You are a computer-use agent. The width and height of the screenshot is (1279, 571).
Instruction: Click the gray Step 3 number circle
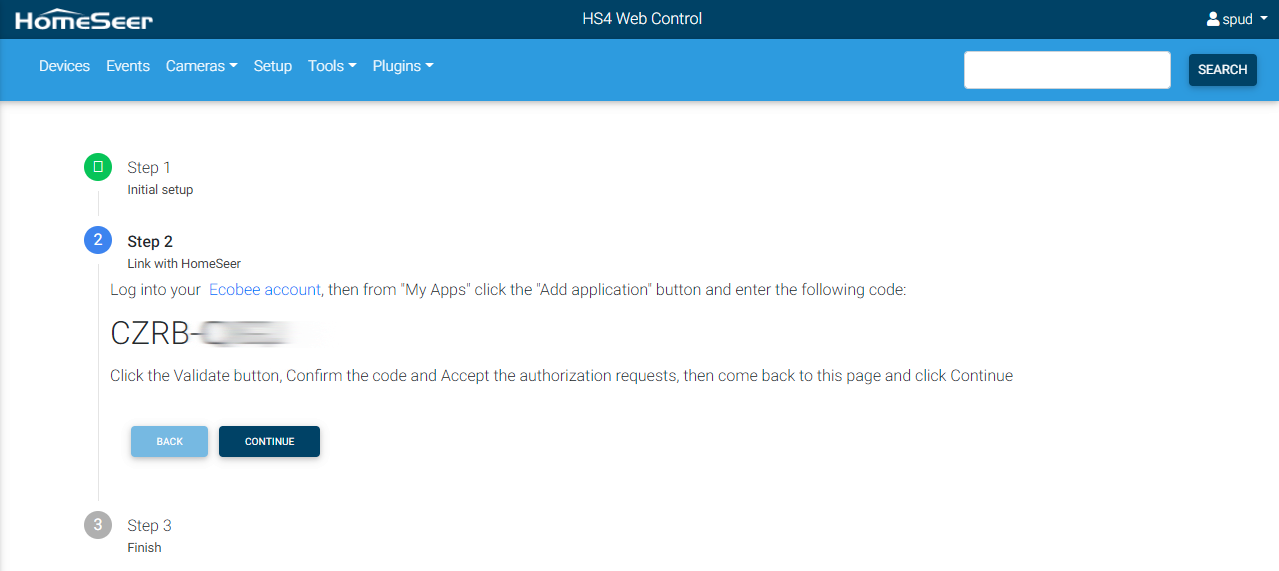pos(98,525)
